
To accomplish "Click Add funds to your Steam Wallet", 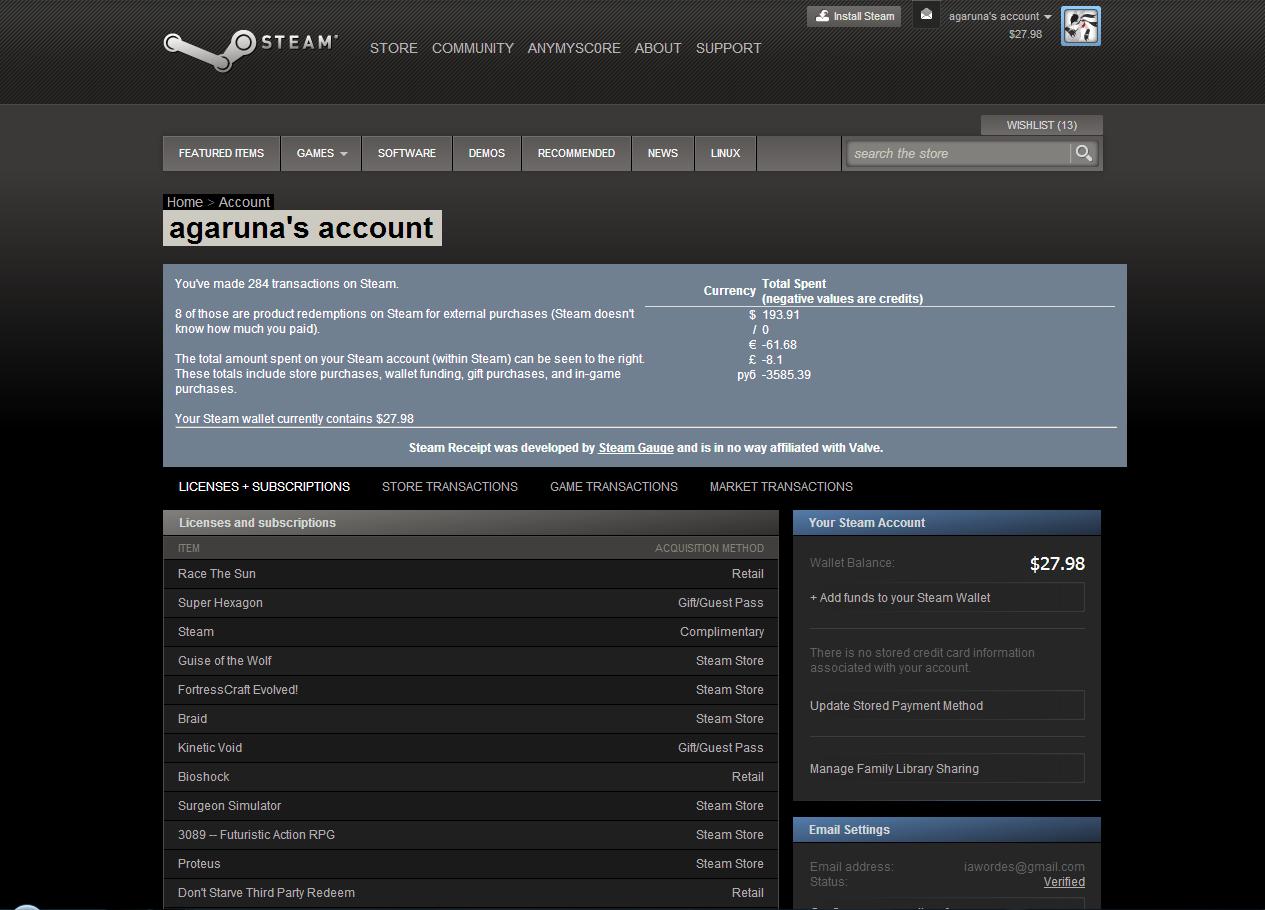I will click(947, 598).
